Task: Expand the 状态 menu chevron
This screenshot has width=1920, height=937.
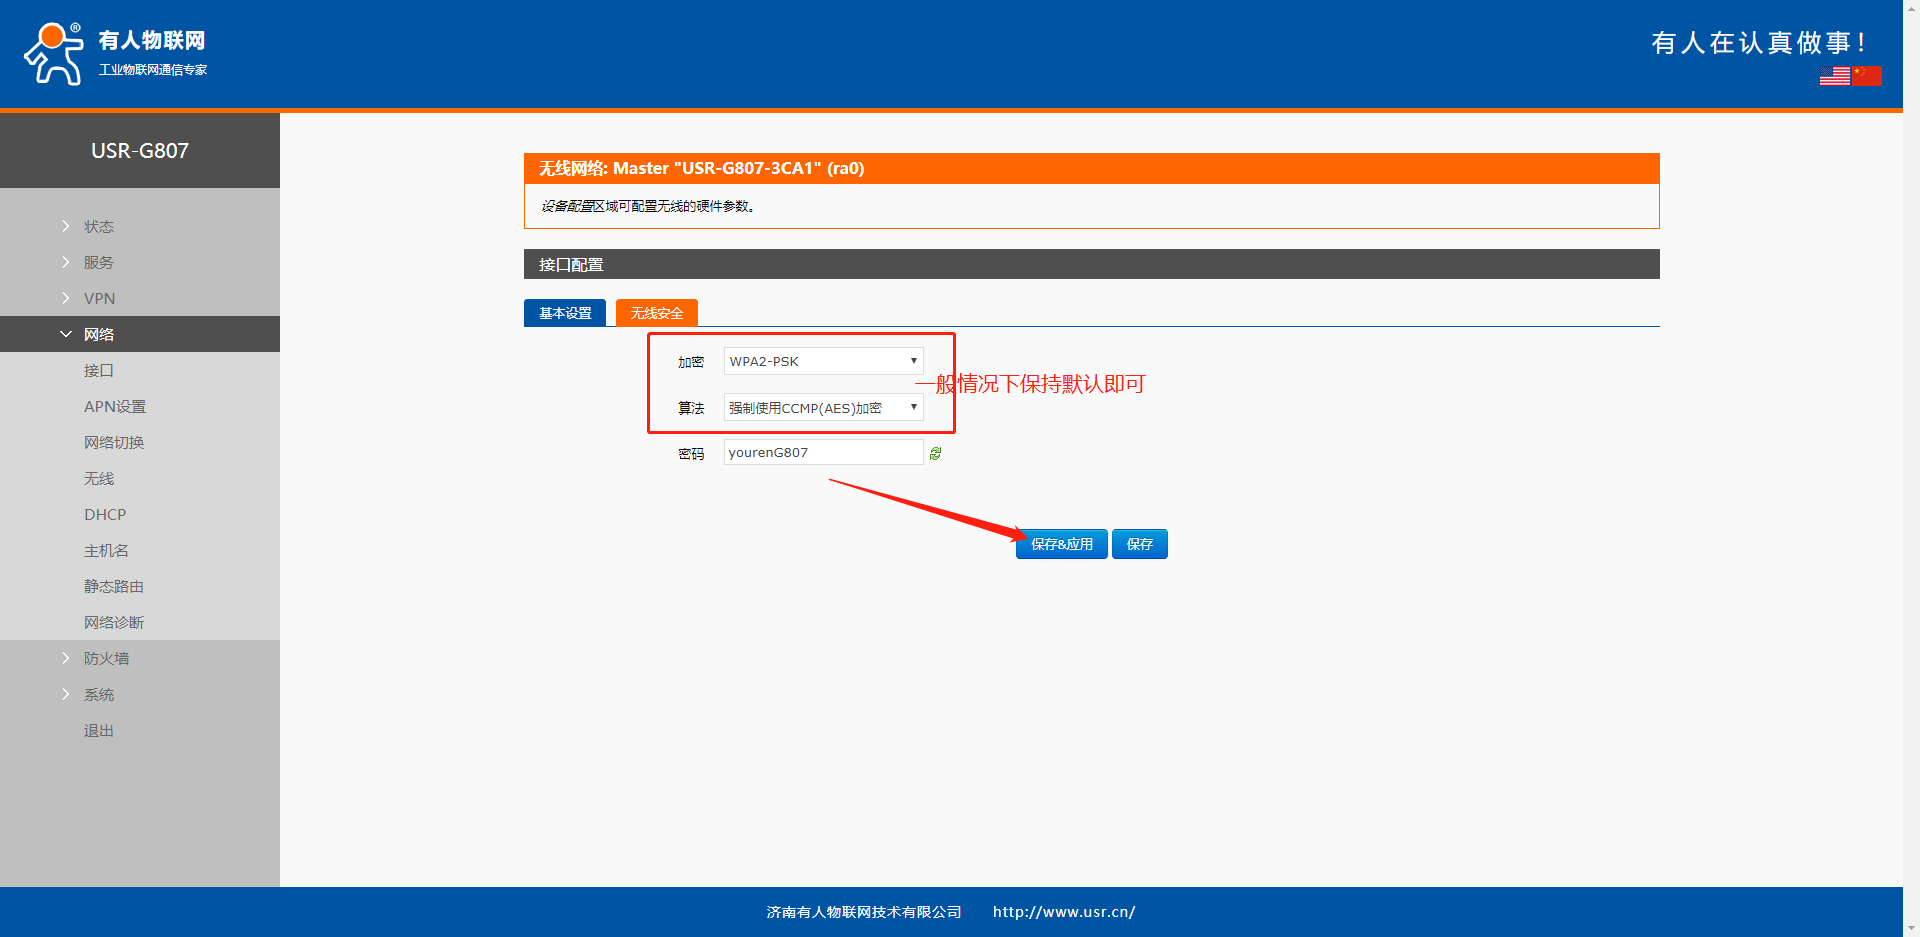Action: 66,226
